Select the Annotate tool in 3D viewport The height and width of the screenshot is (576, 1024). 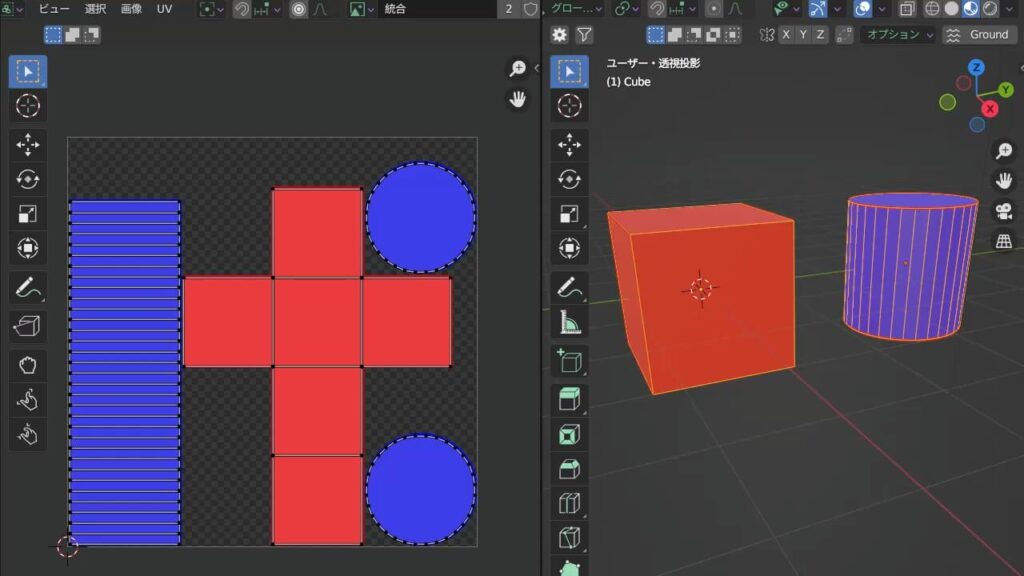click(x=569, y=287)
